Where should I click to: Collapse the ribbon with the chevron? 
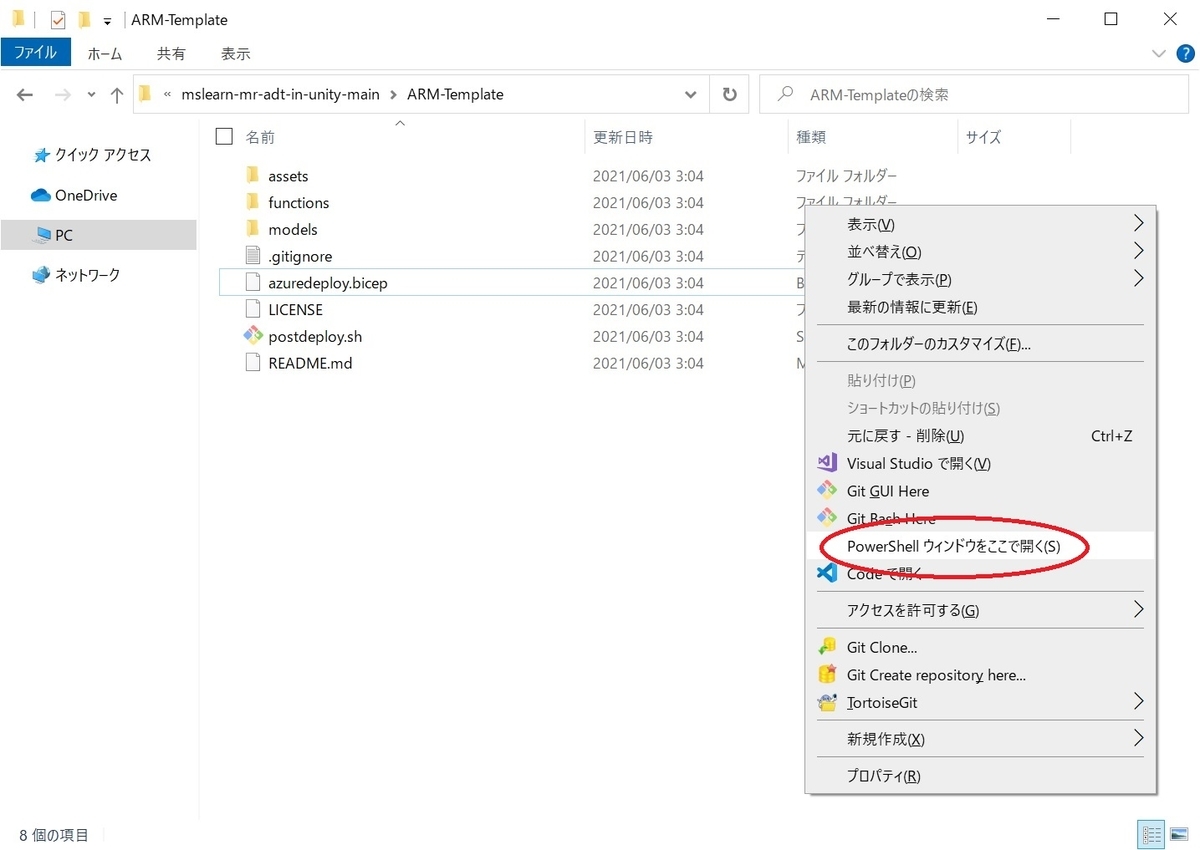click(x=1159, y=54)
